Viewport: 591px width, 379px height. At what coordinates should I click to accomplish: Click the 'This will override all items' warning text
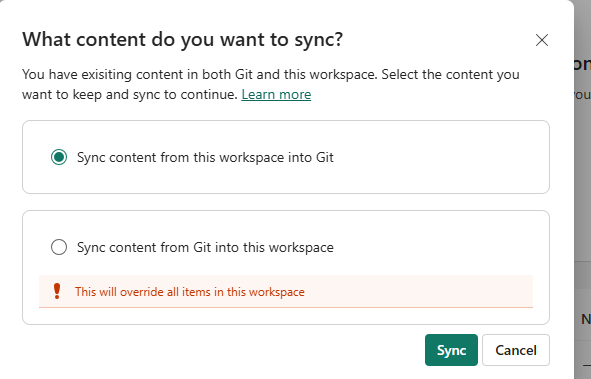point(190,292)
